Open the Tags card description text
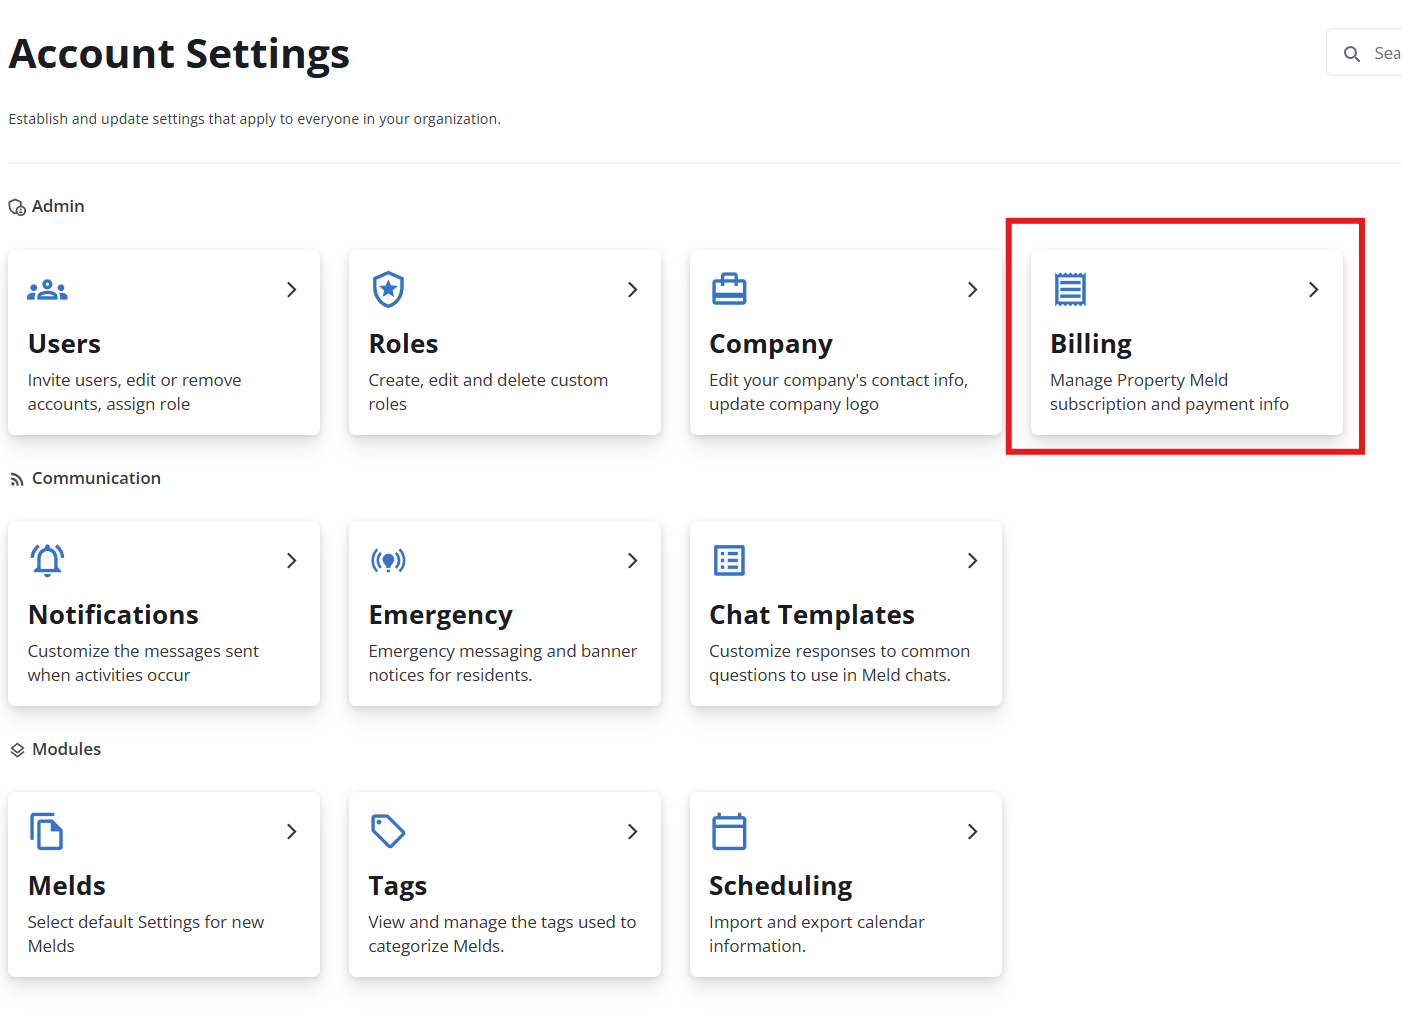 502,934
